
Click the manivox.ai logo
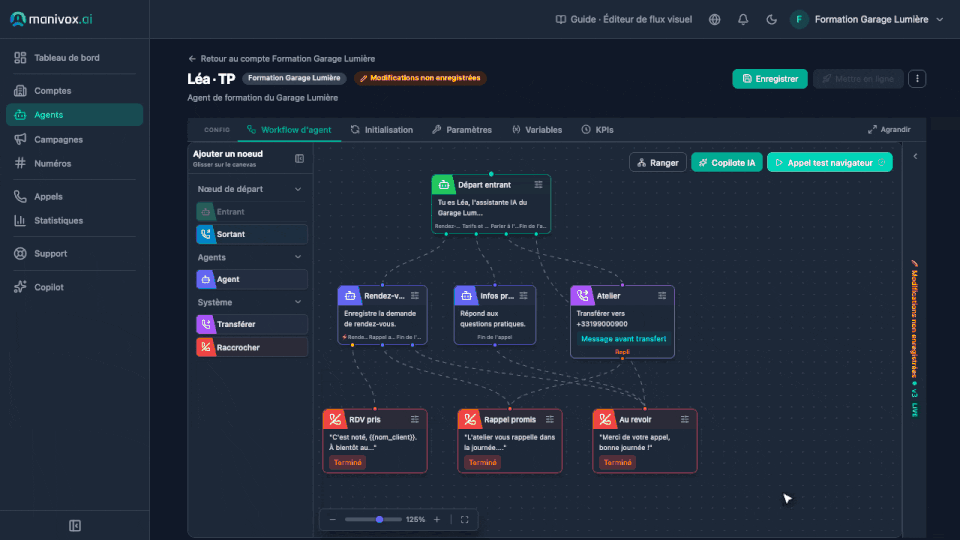click(x=51, y=19)
